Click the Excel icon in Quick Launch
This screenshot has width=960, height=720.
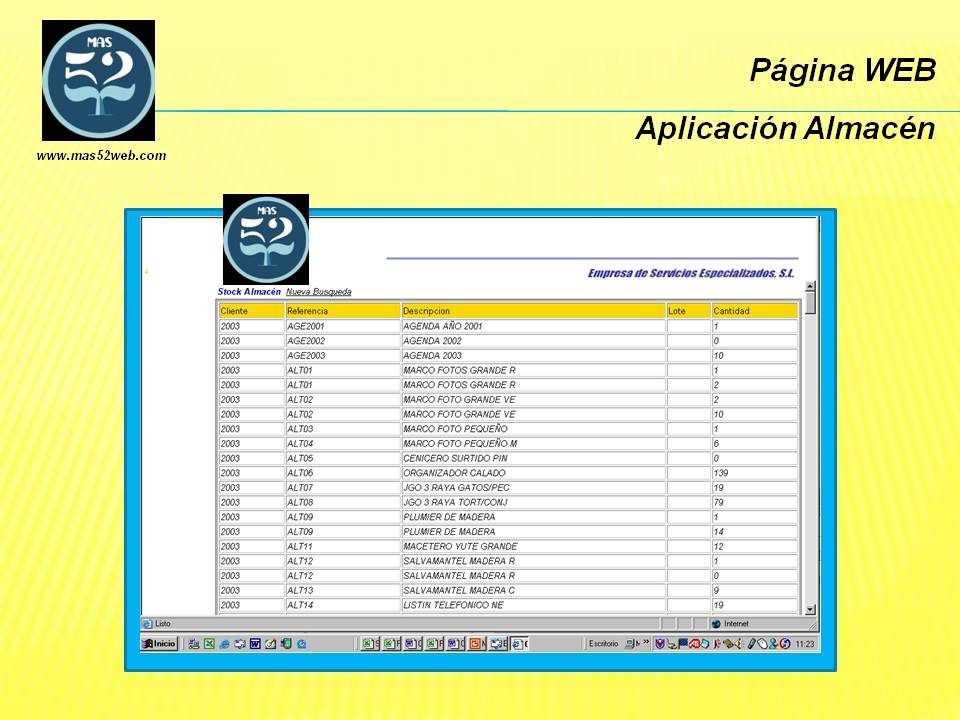(x=209, y=644)
